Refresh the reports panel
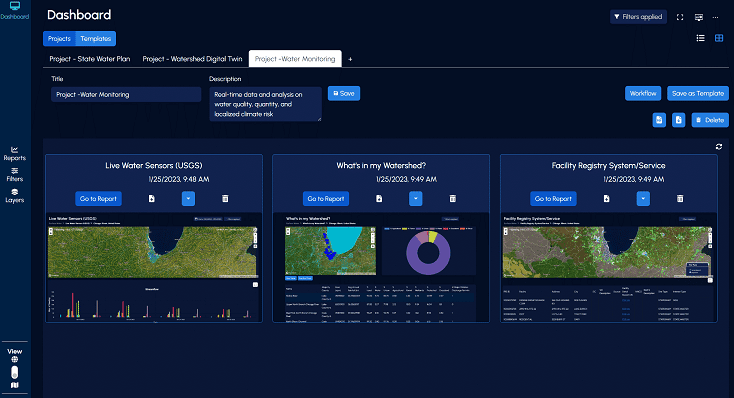 pyautogui.click(x=719, y=147)
